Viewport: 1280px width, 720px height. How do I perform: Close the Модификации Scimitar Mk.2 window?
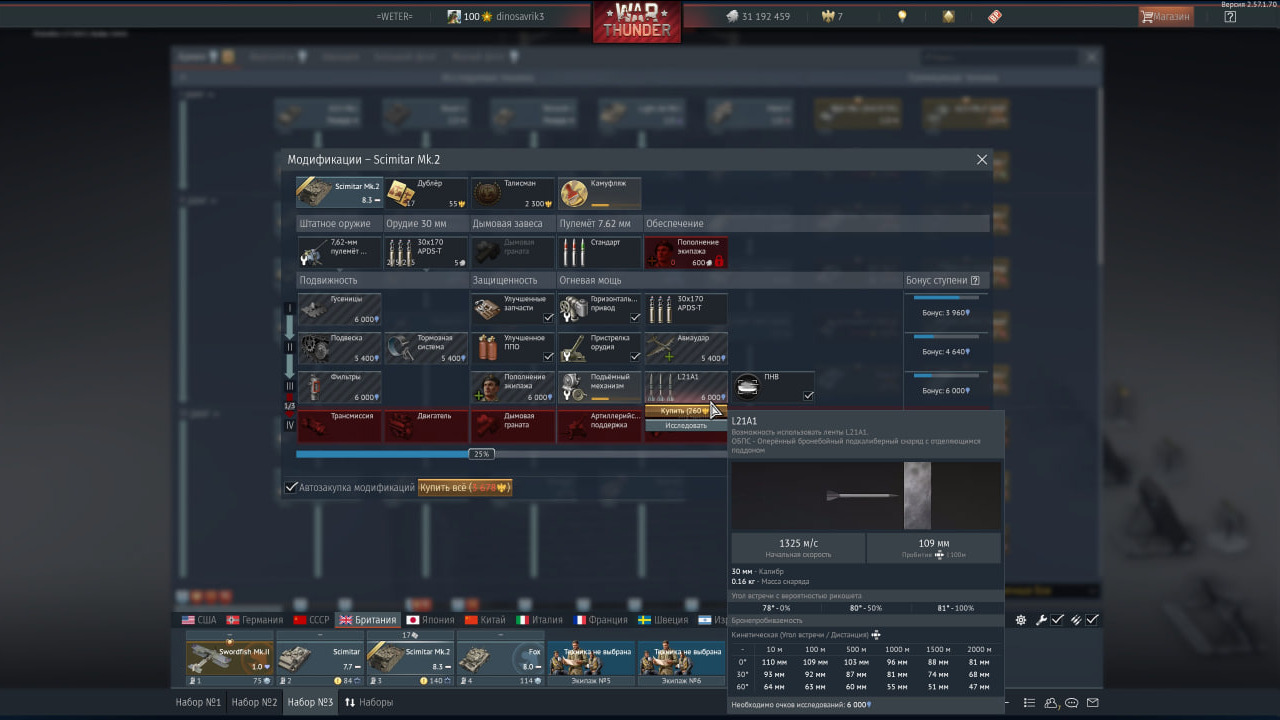tap(982, 160)
